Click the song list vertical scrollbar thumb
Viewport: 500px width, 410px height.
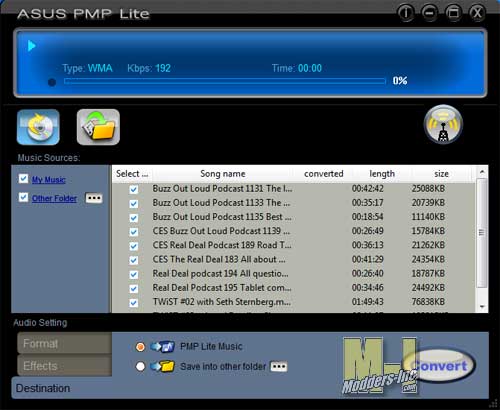[482, 233]
